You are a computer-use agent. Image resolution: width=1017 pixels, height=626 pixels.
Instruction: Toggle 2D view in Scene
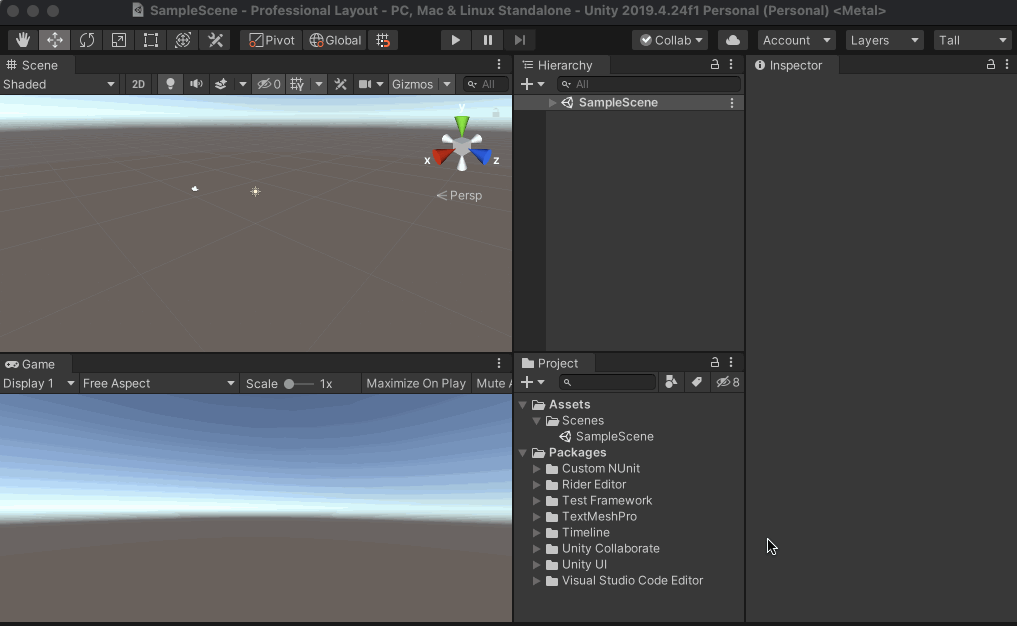pos(138,84)
